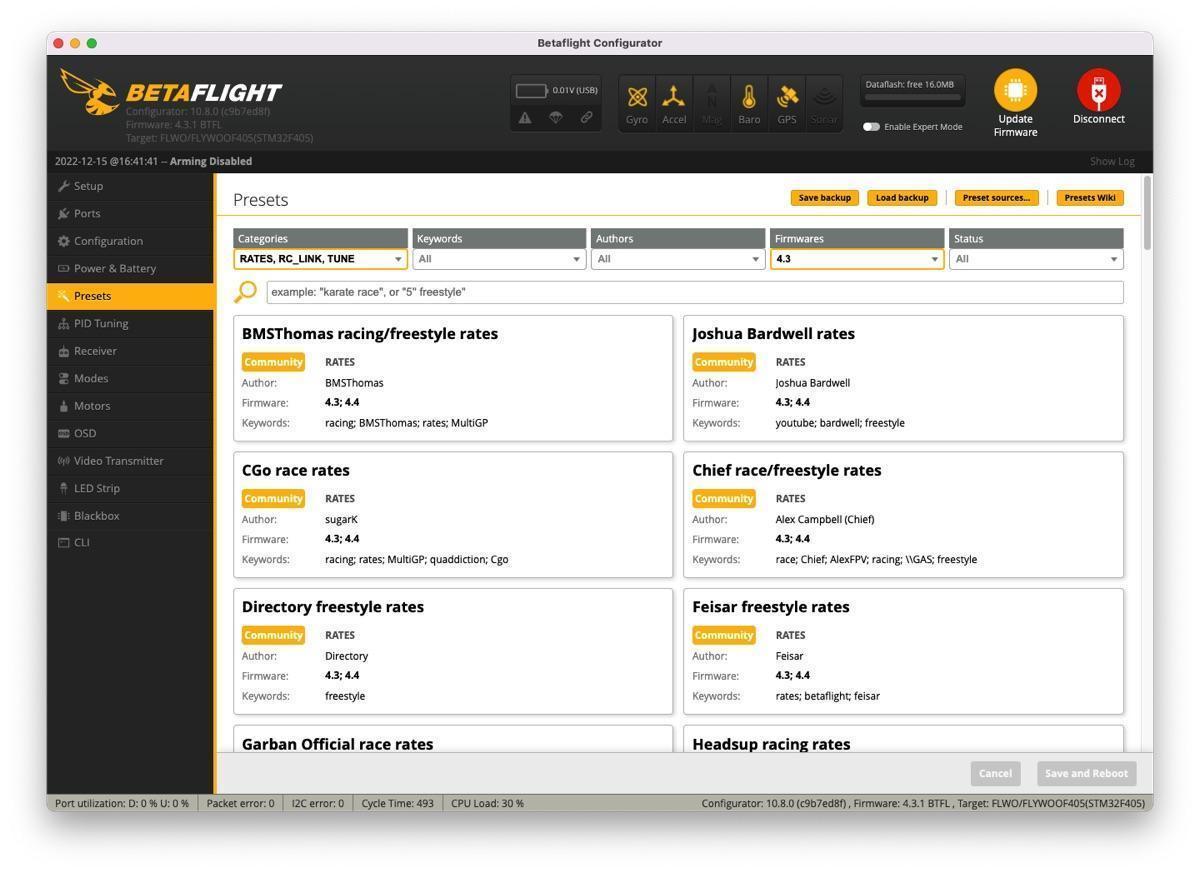Open the Feisar freestyle rates preset
The image size is (1200, 873).
(x=903, y=651)
